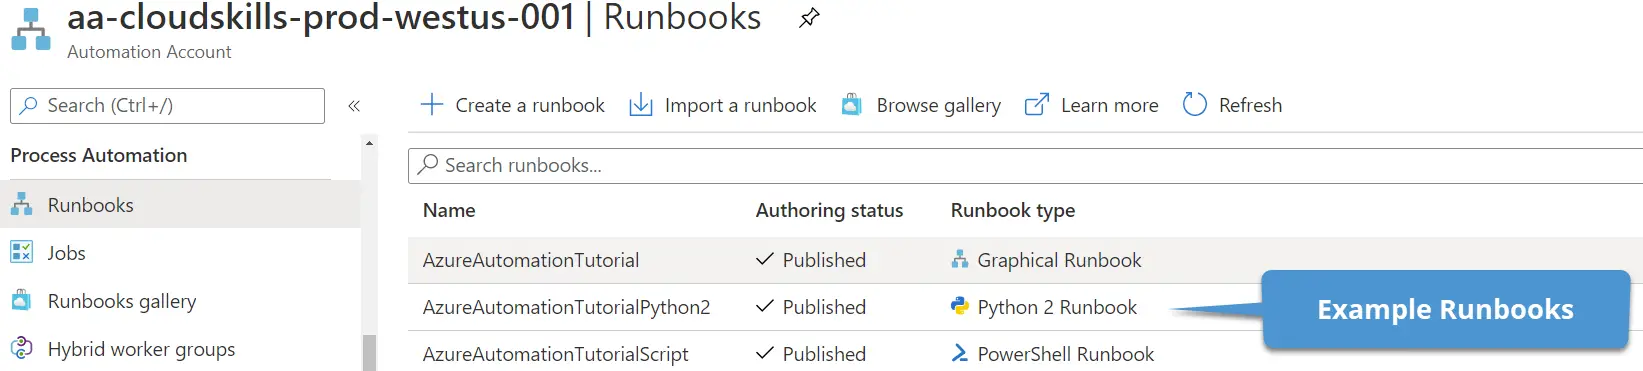Open Jobs in the sidebar
The height and width of the screenshot is (371, 1643).
(x=180, y=253)
